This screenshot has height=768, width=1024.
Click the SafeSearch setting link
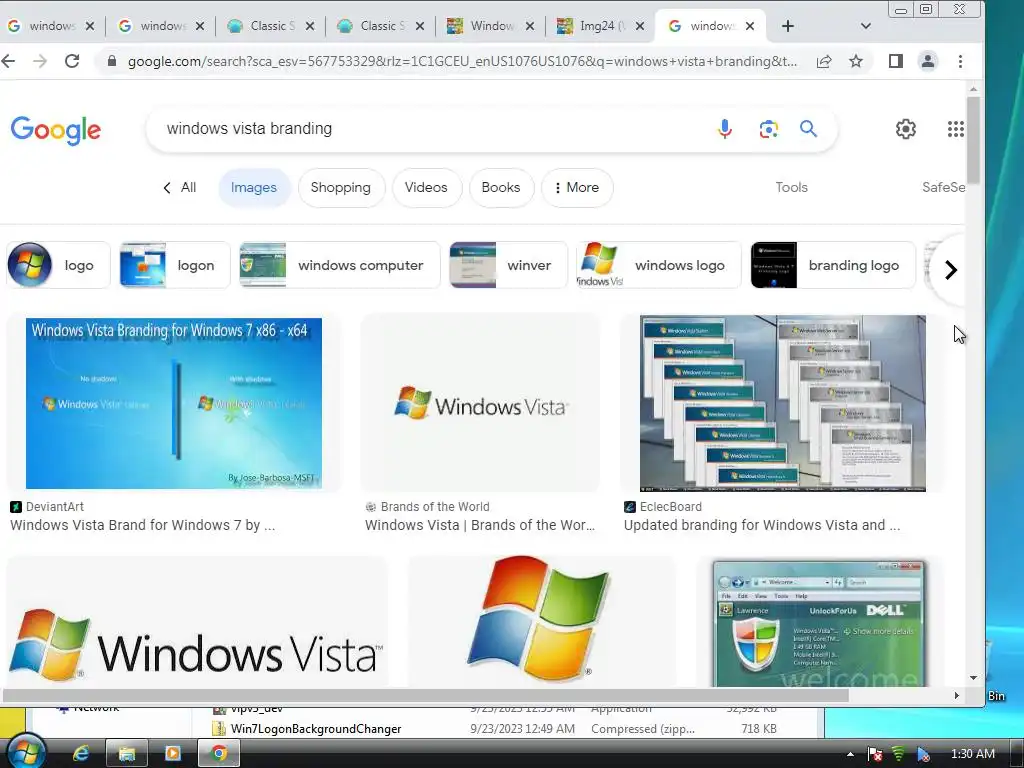[x=943, y=187]
